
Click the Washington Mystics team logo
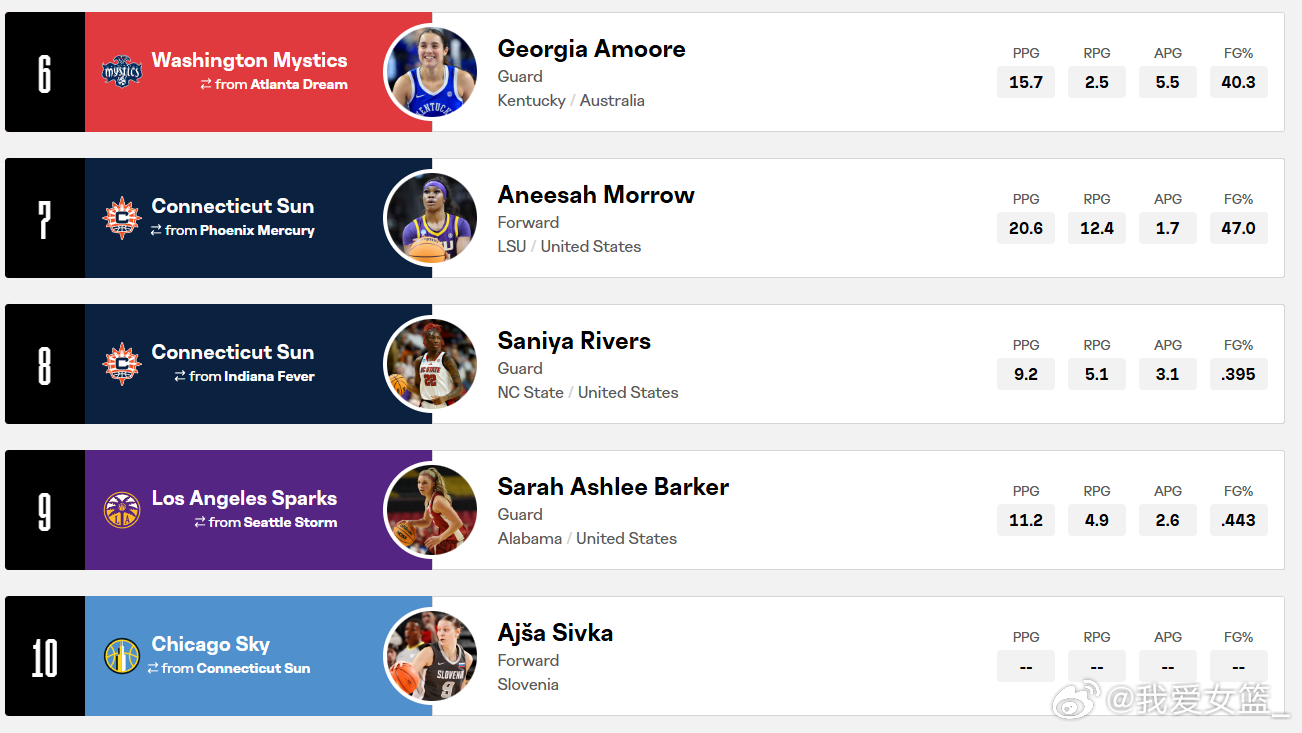[x=122, y=72]
